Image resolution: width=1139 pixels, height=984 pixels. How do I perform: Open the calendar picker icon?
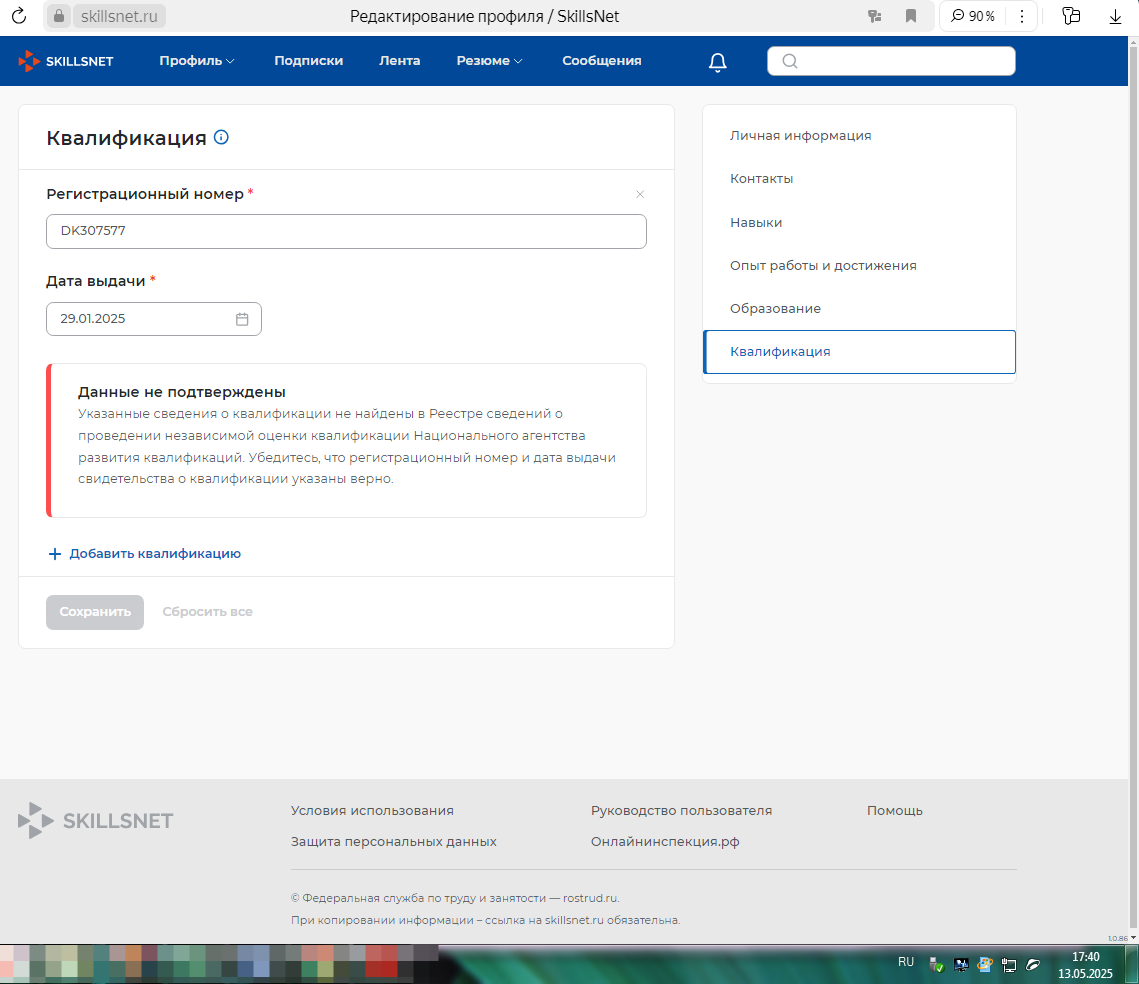point(242,319)
